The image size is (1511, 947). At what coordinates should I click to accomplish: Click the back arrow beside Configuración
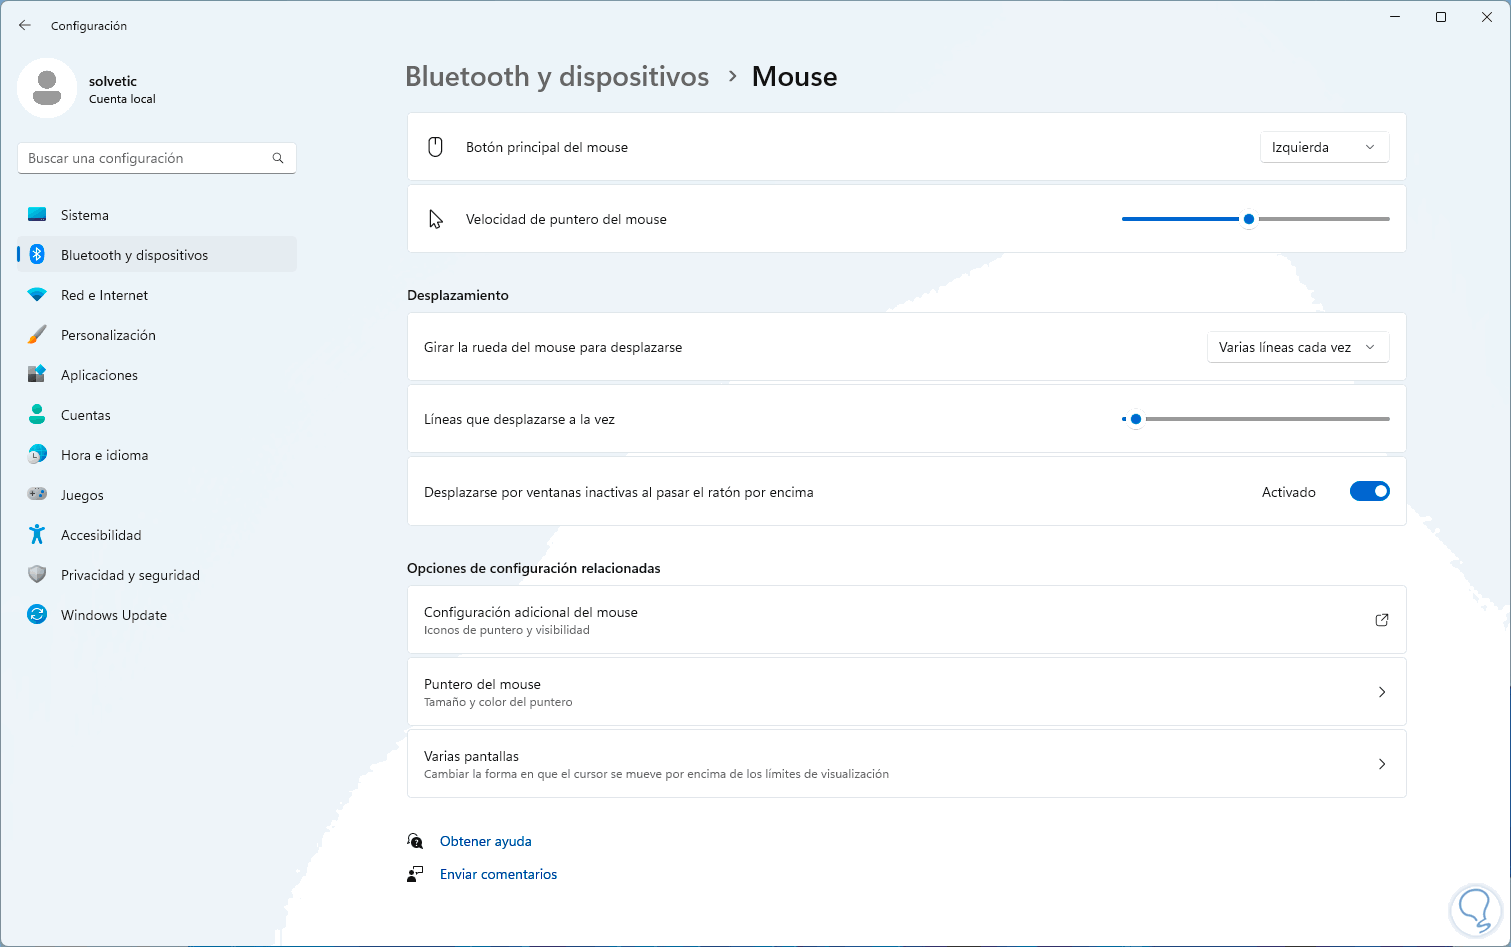tap(25, 26)
